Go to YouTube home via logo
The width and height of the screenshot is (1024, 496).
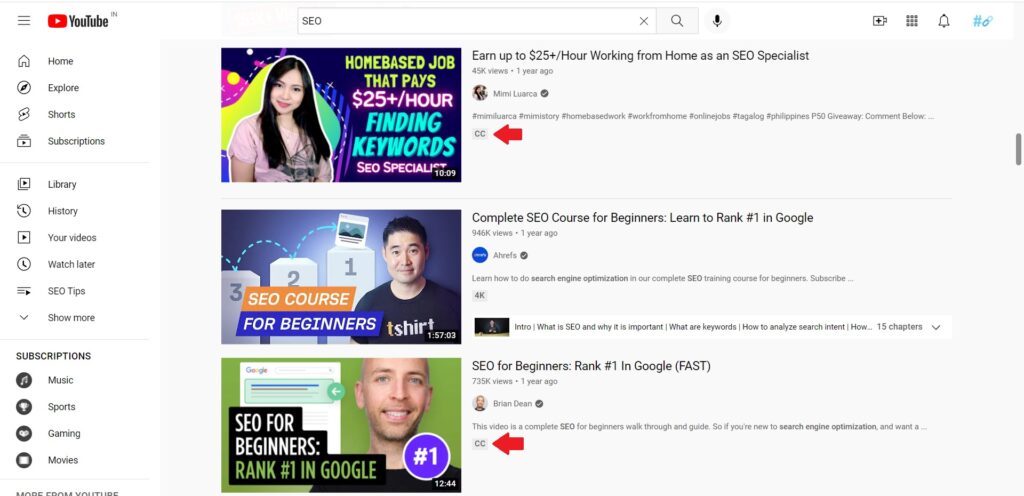(78, 21)
